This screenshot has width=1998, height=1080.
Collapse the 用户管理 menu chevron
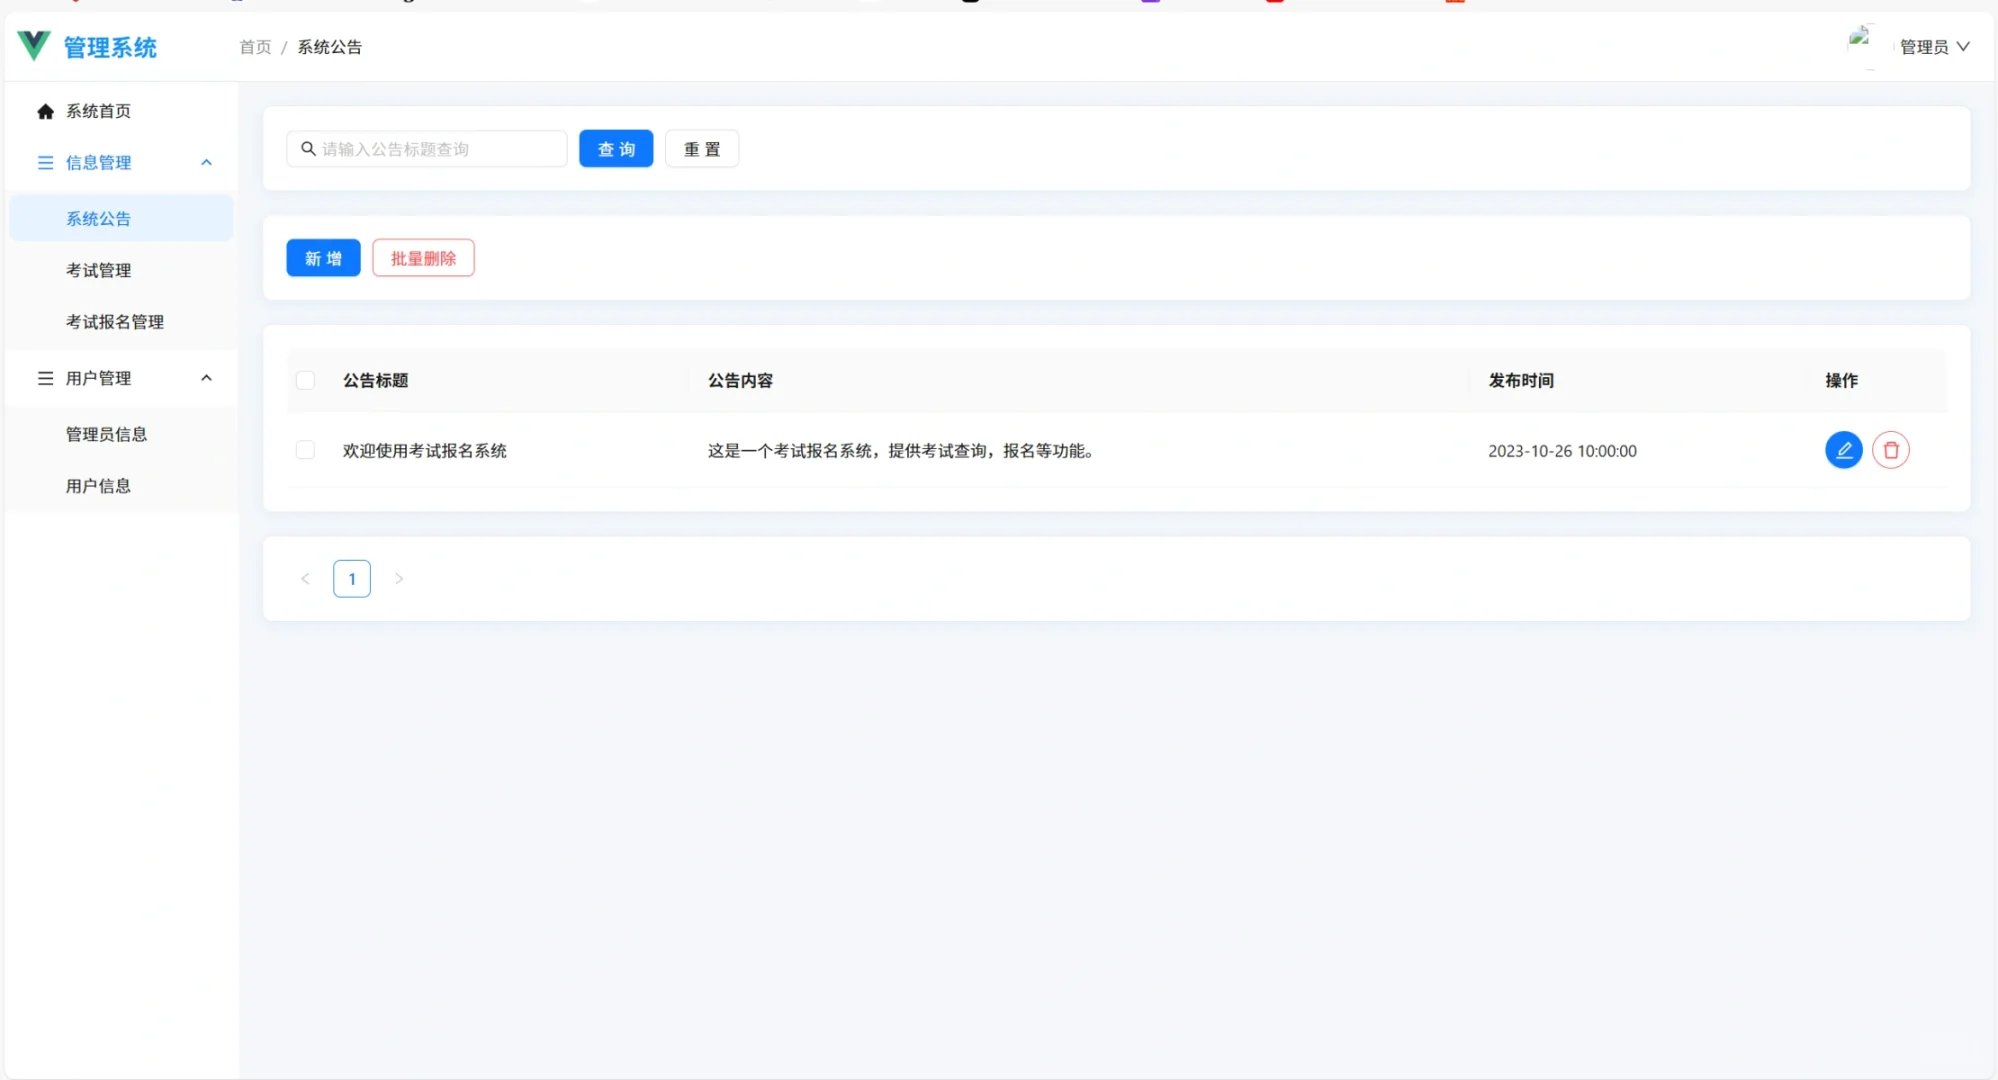click(x=206, y=378)
